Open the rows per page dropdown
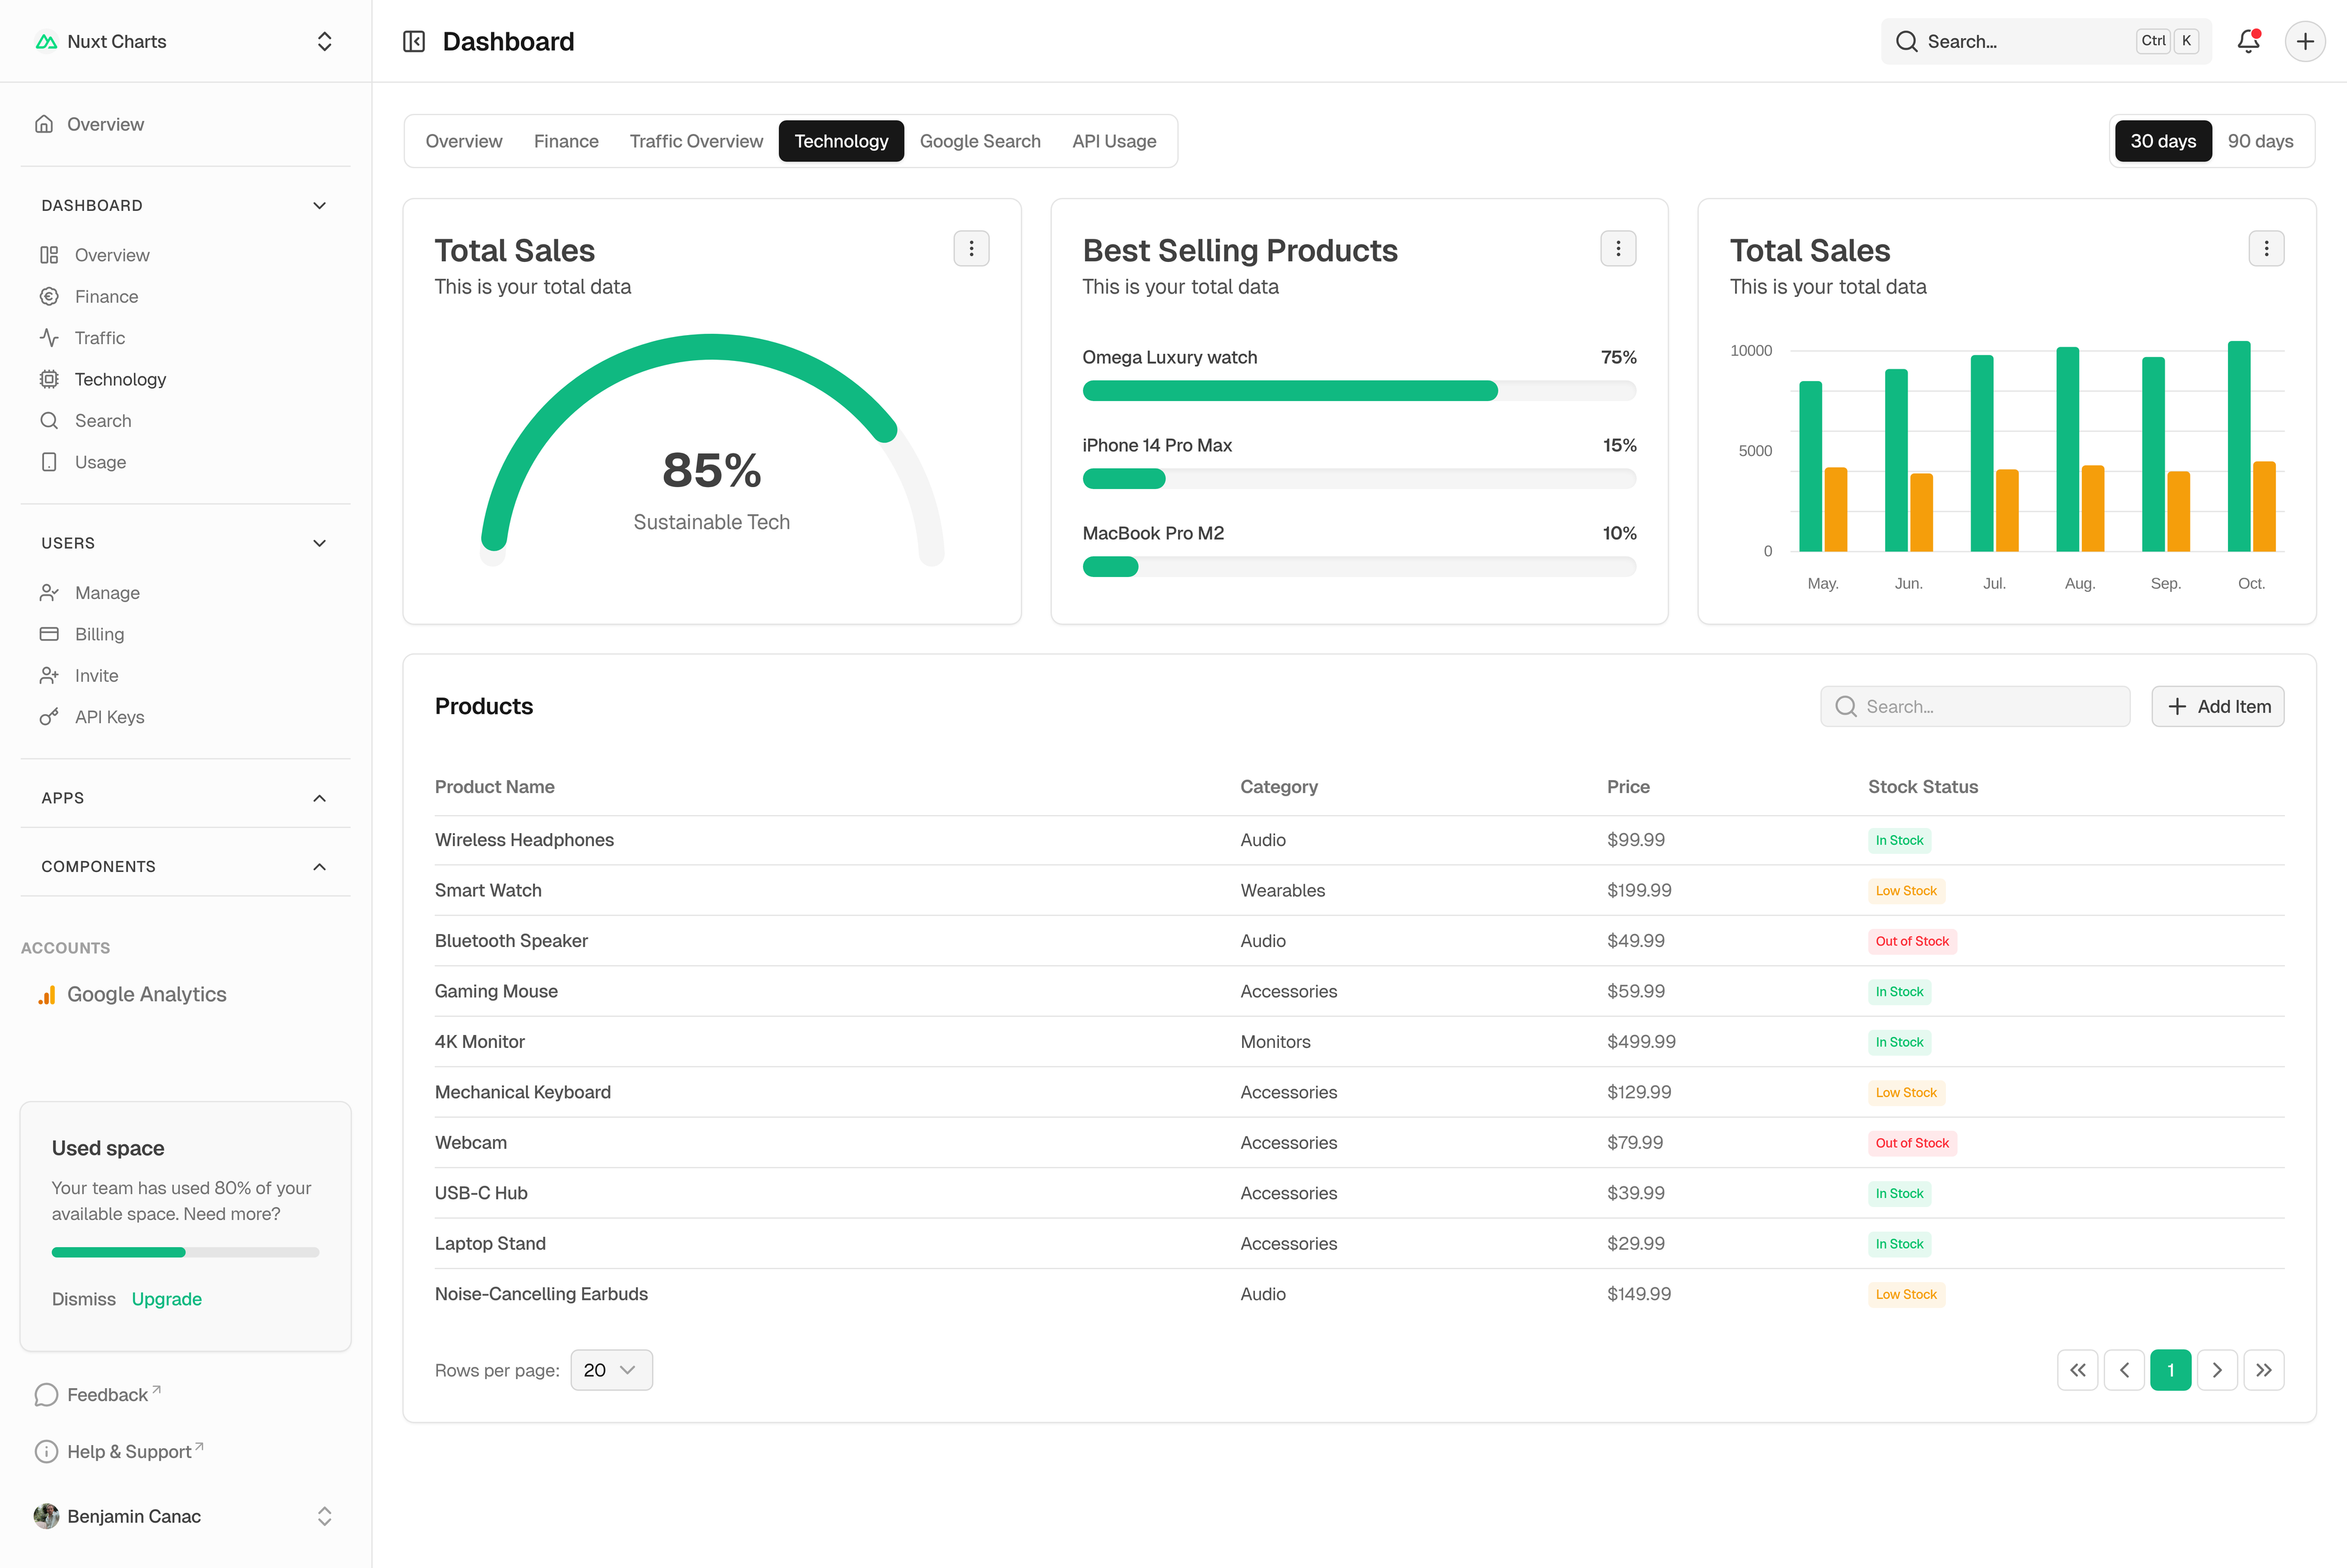Viewport: 2347px width, 1568px height. click(611, 1370)
